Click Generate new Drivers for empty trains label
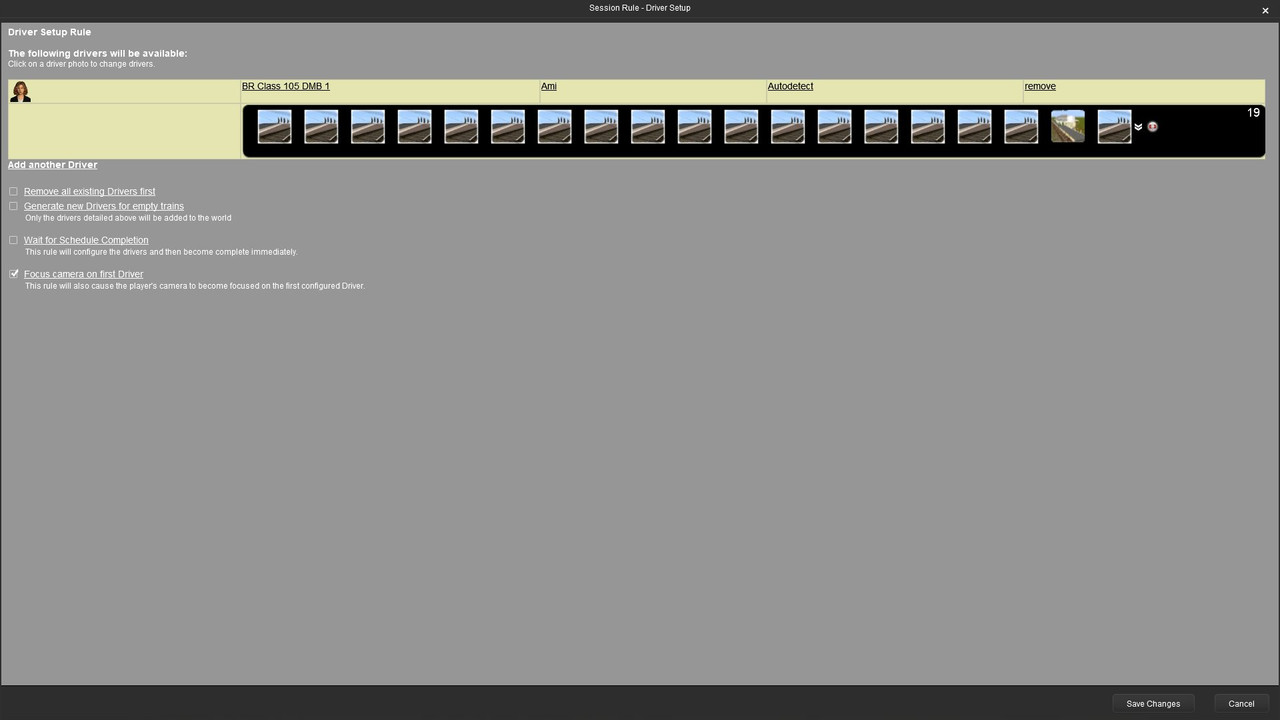The image size is (1280, 720). point(104,206)
